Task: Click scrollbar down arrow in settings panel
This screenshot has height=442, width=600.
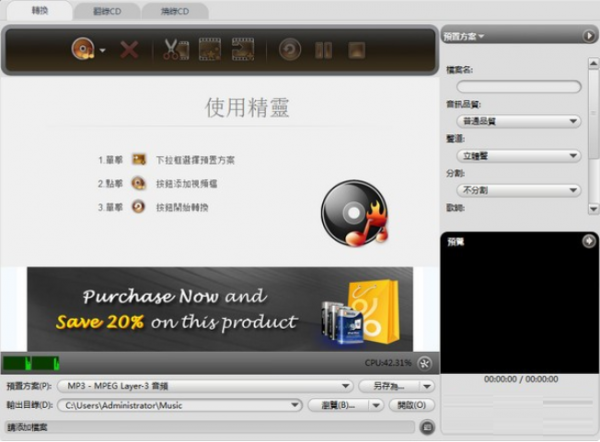Action: (x=593, y=209)
